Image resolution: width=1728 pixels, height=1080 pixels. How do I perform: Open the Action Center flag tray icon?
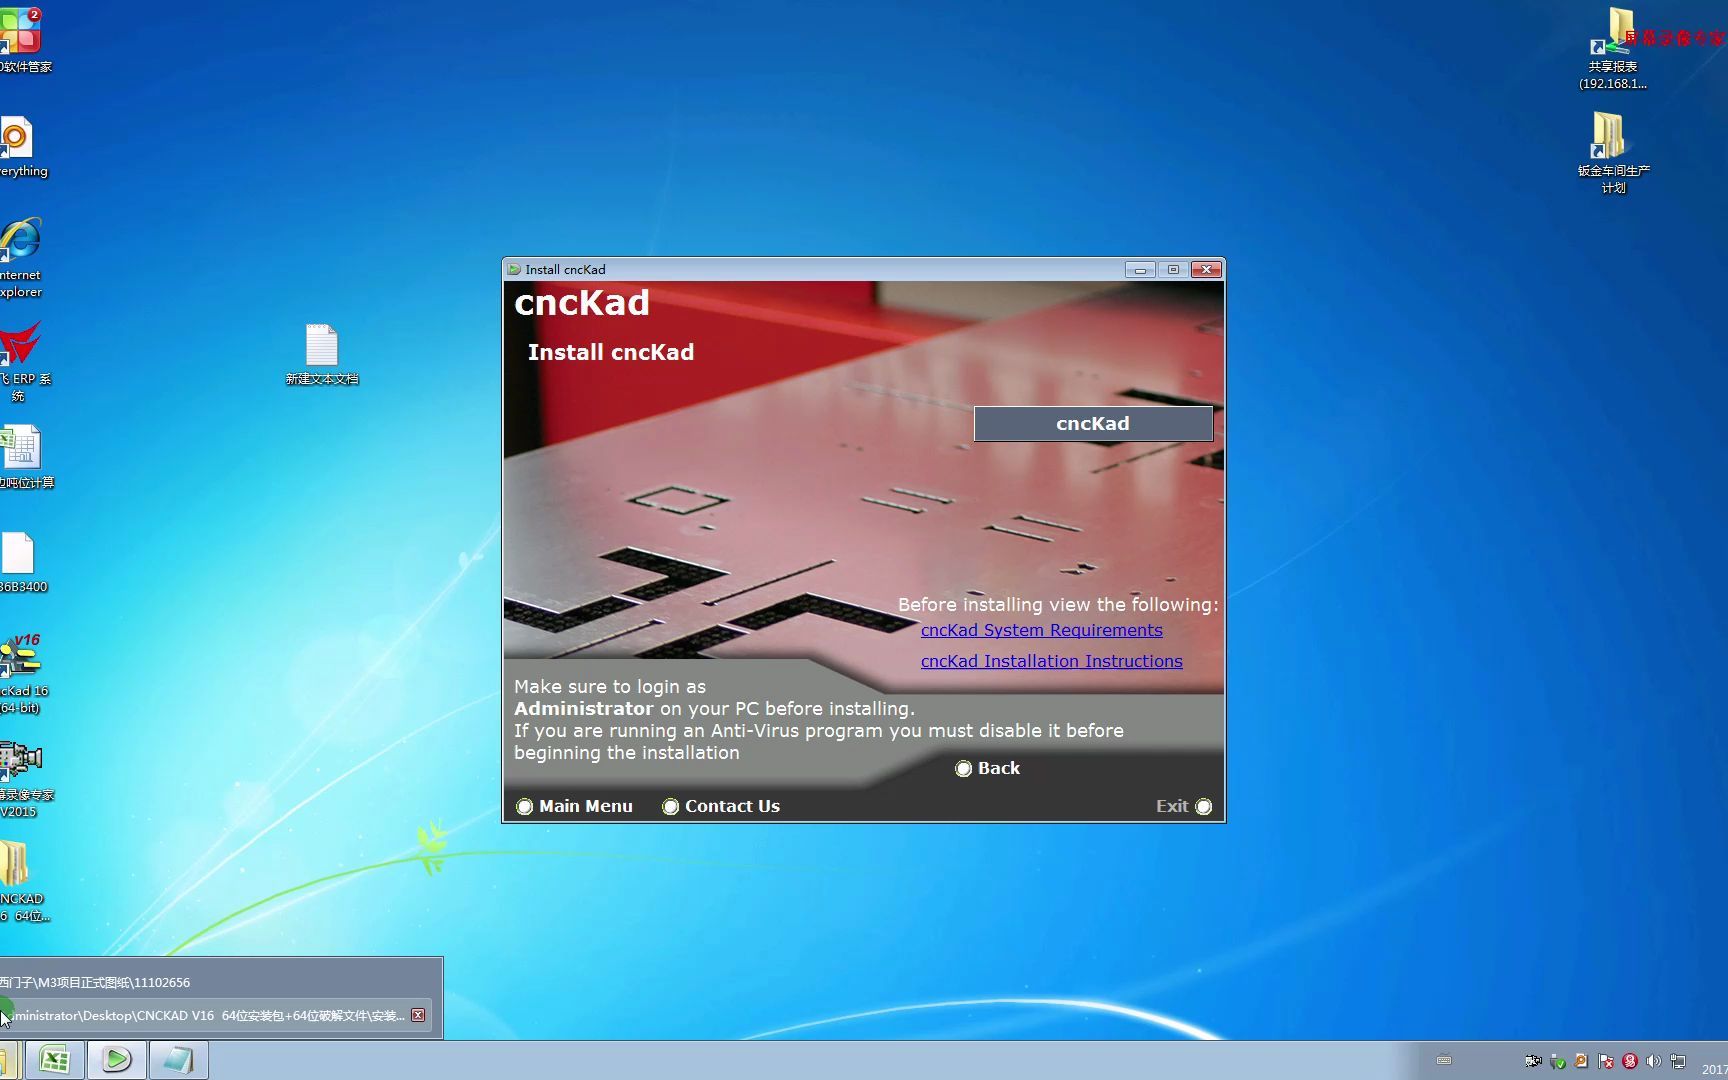[x=1606, y=1061]
